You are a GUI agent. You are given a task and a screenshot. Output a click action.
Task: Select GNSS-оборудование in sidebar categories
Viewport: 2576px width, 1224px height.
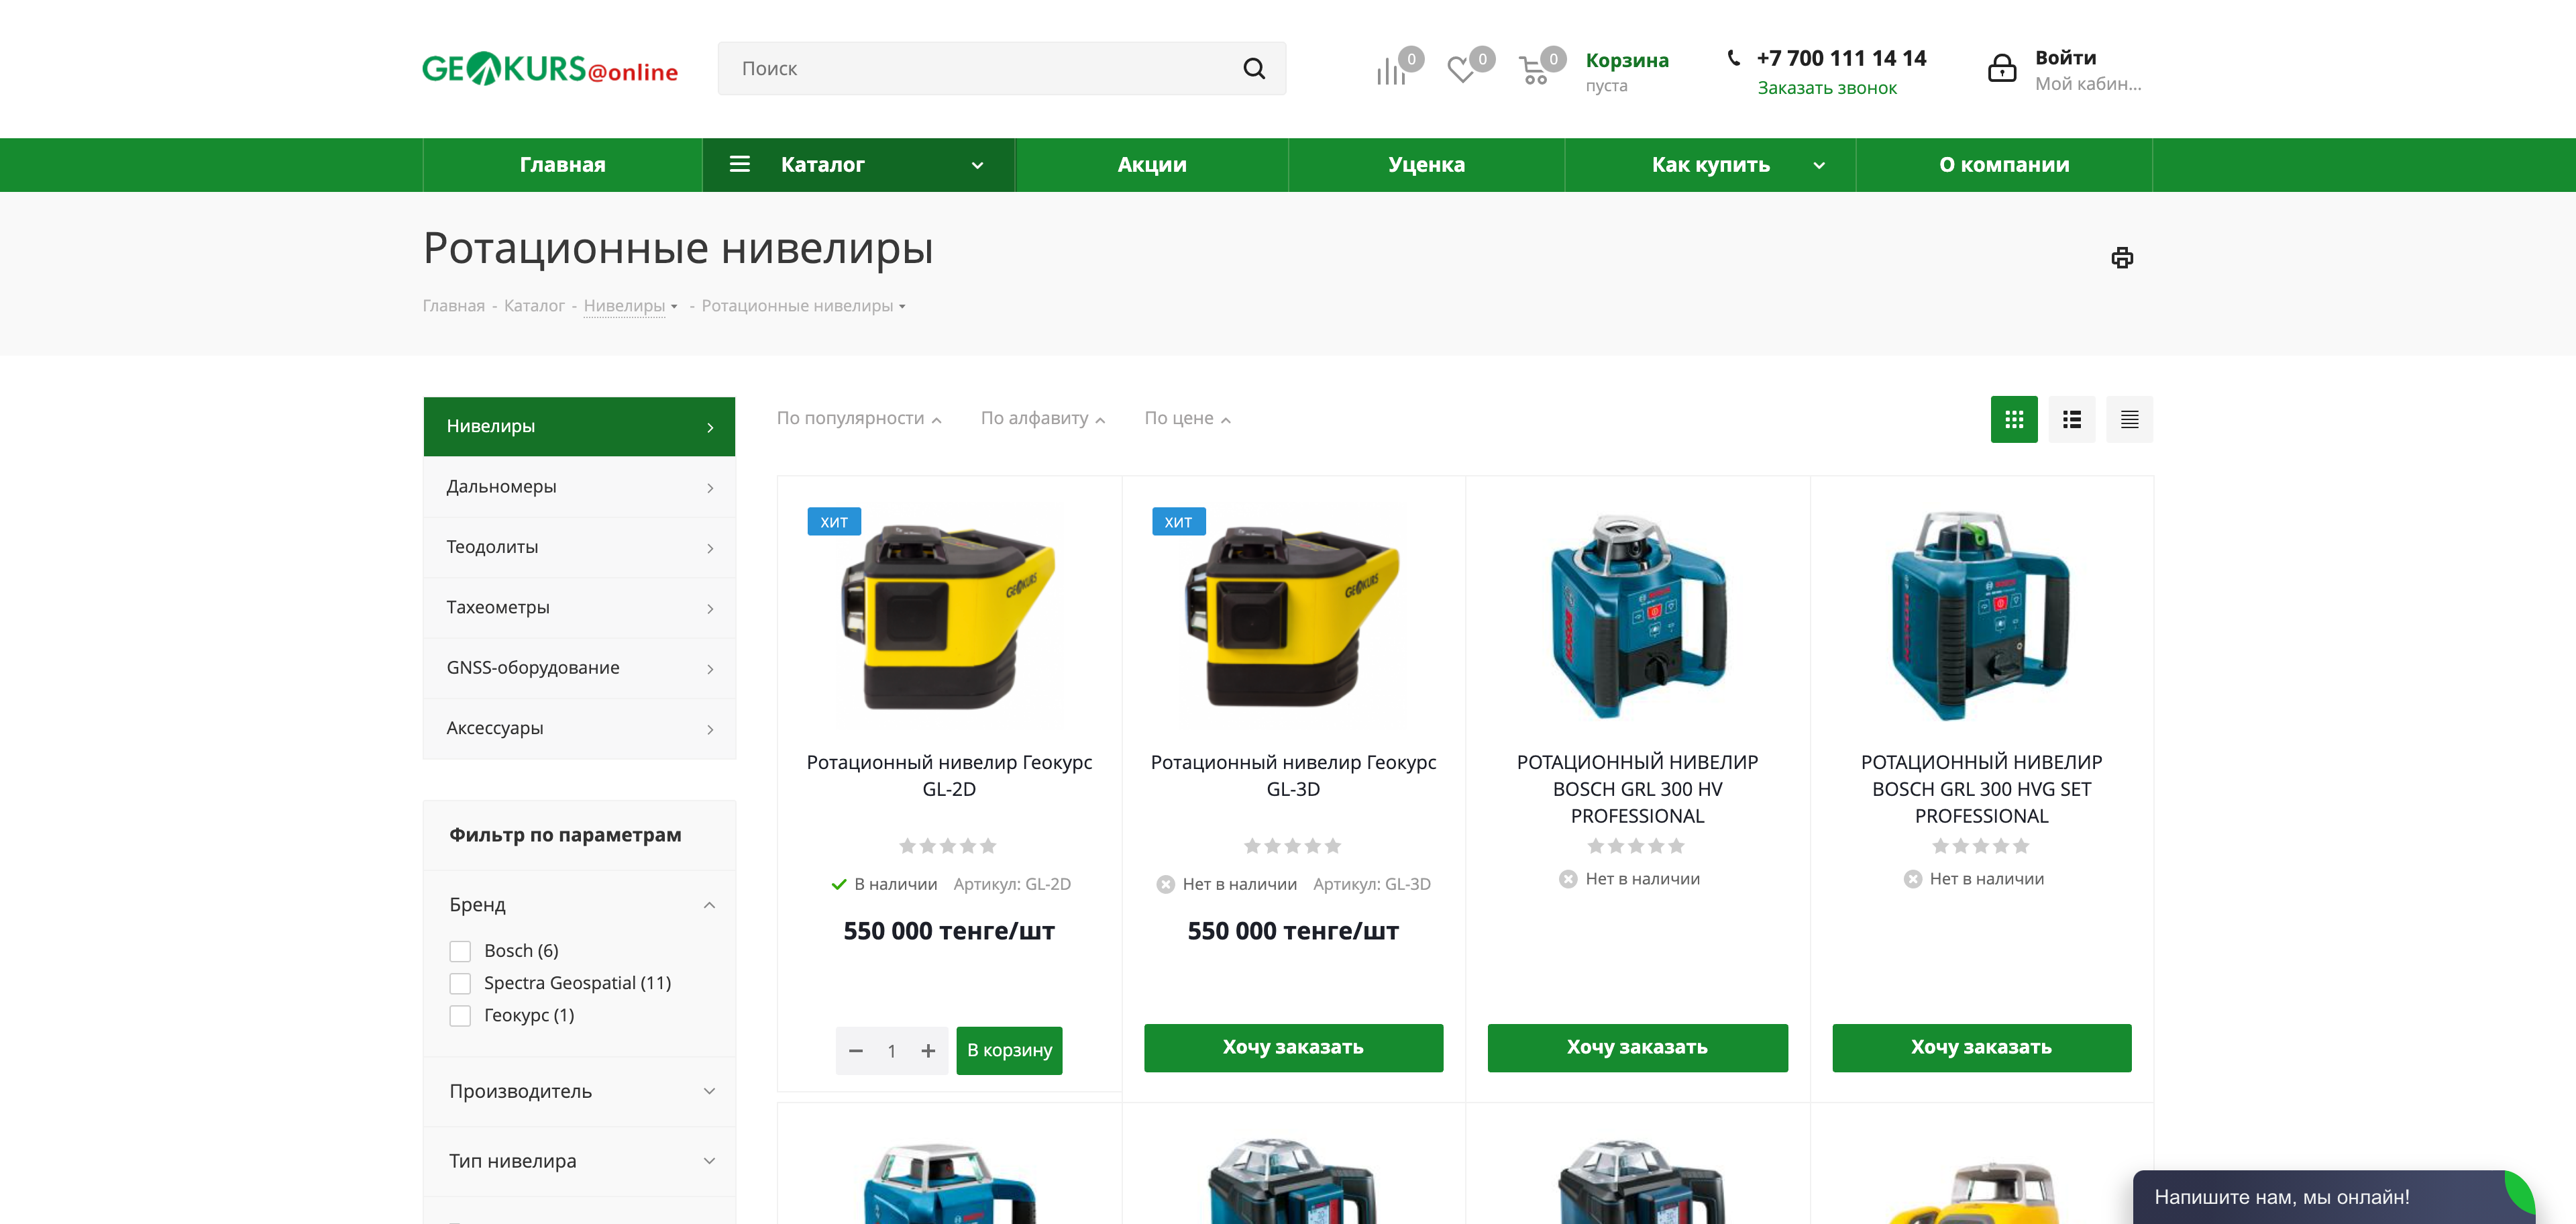[x=579, y=668]
